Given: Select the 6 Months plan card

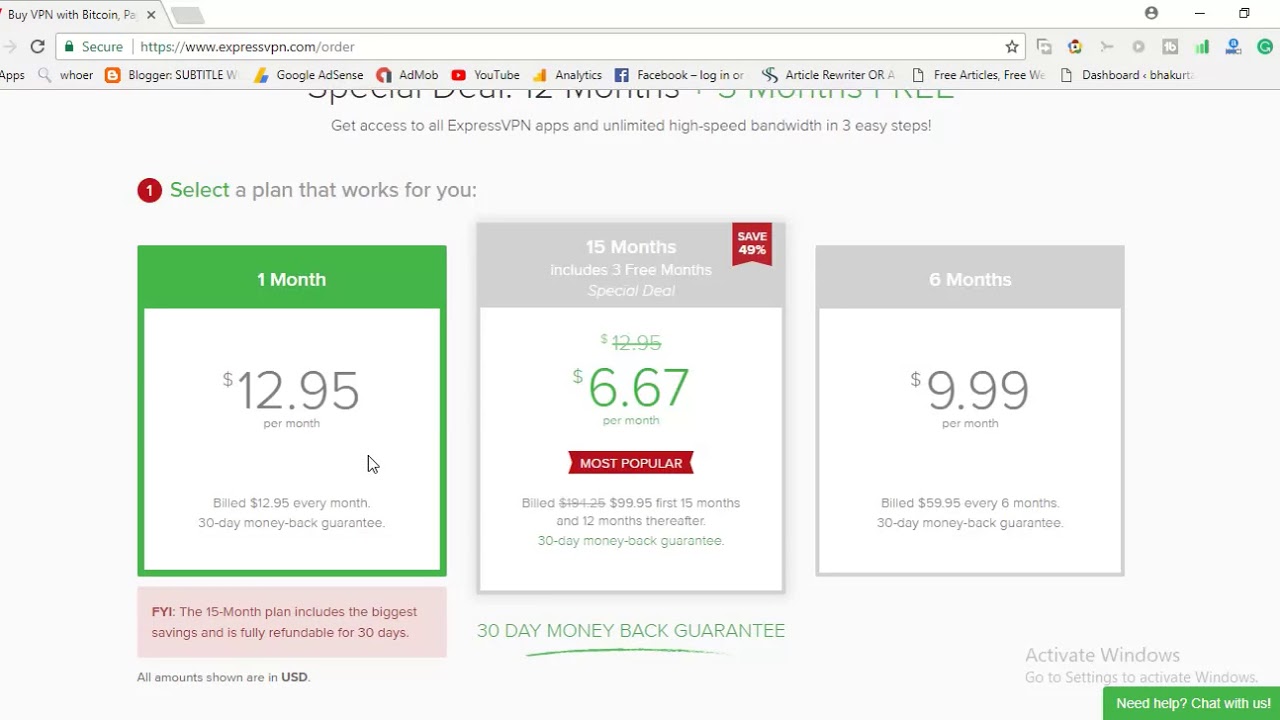Looking at the screenshot, I should click(x=970, y=411).
